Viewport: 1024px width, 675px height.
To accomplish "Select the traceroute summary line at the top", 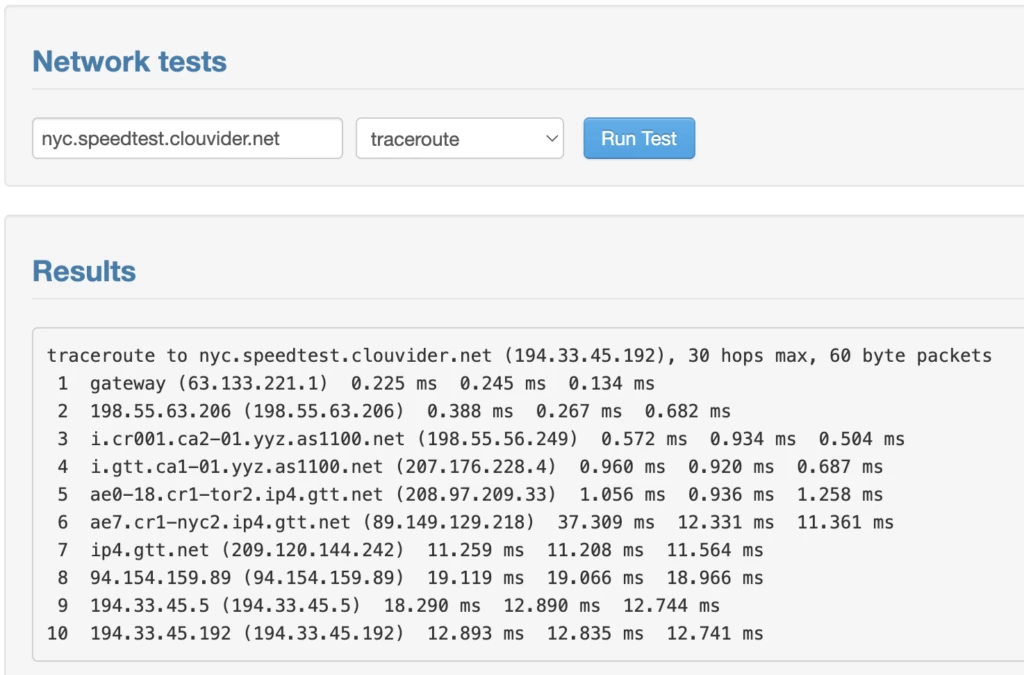I will pyautogui.click(x=518, y=355).
